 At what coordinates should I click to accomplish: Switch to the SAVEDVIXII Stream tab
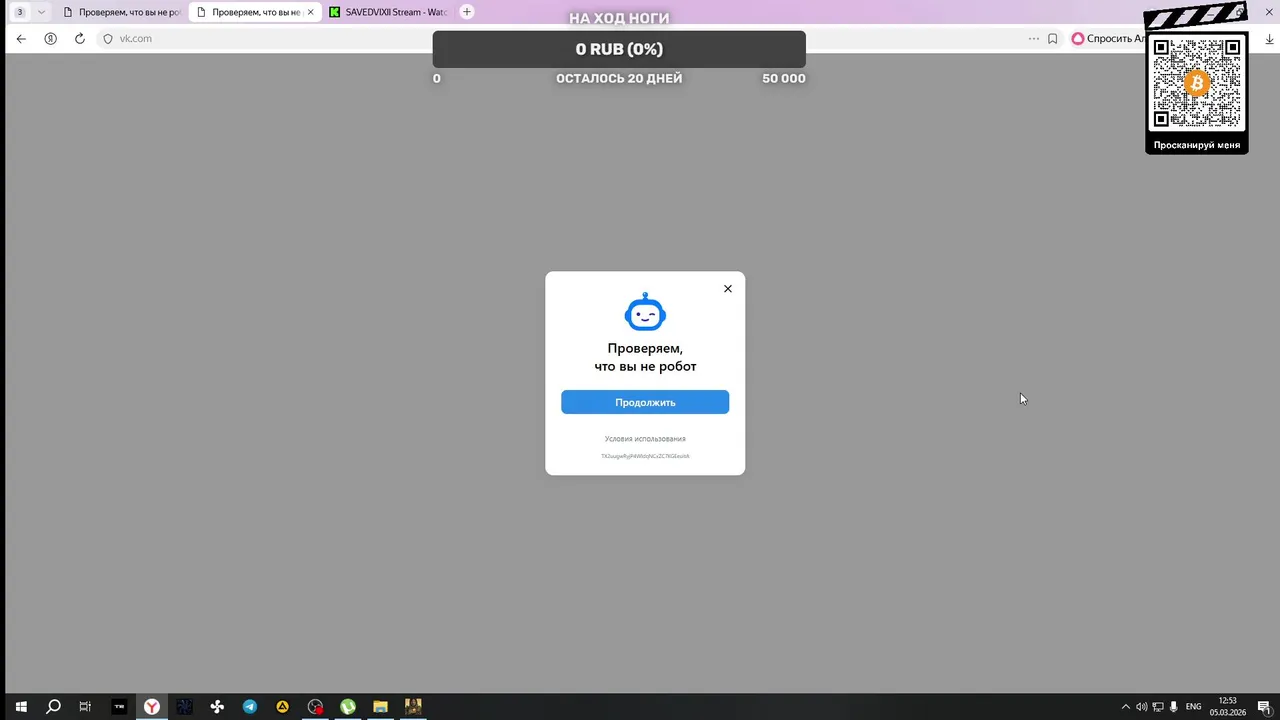click(389, 12)
